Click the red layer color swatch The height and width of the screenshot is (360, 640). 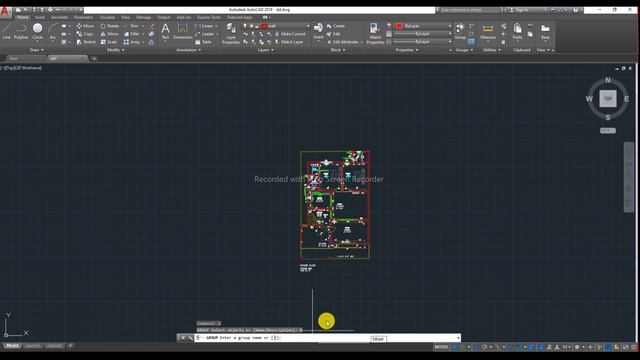coord(264,26)
